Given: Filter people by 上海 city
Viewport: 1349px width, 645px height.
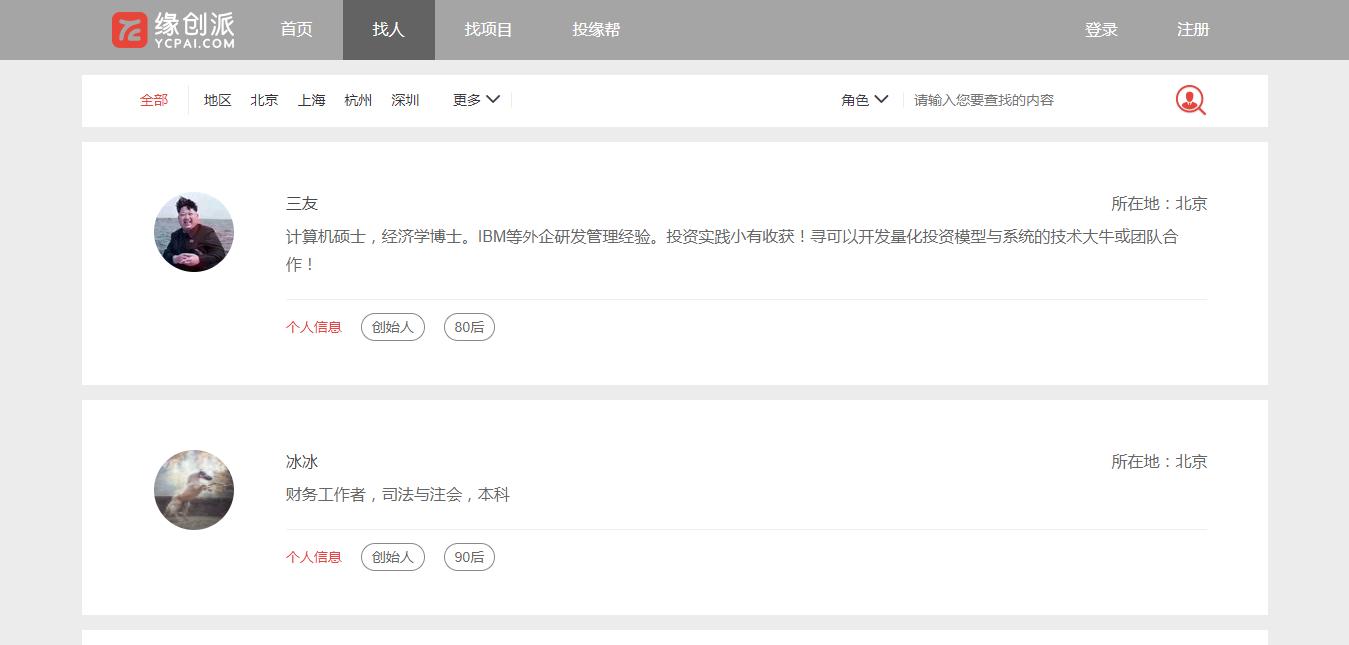Looking at the screenshot, I should (311, 99).
